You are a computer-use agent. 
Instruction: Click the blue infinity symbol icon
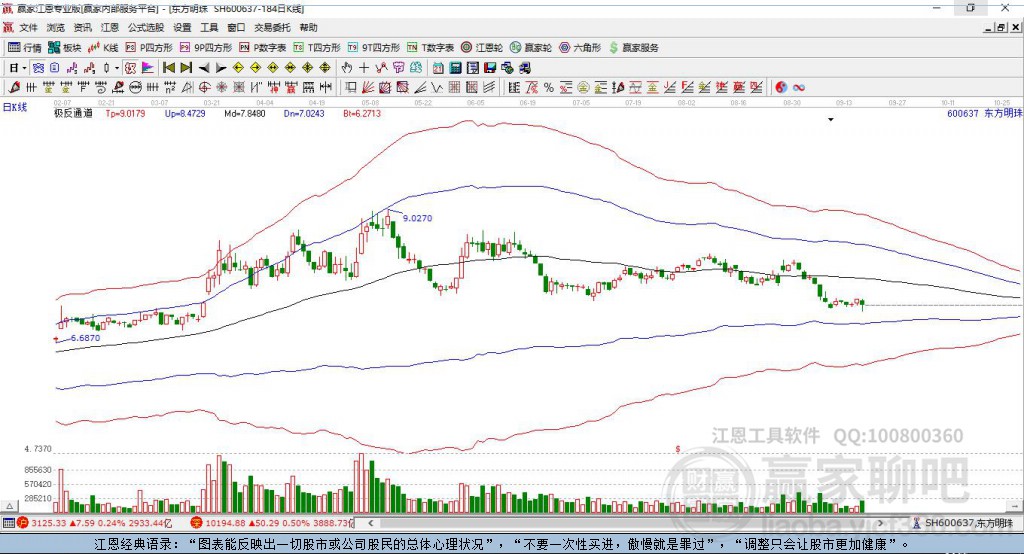(799, 88)
